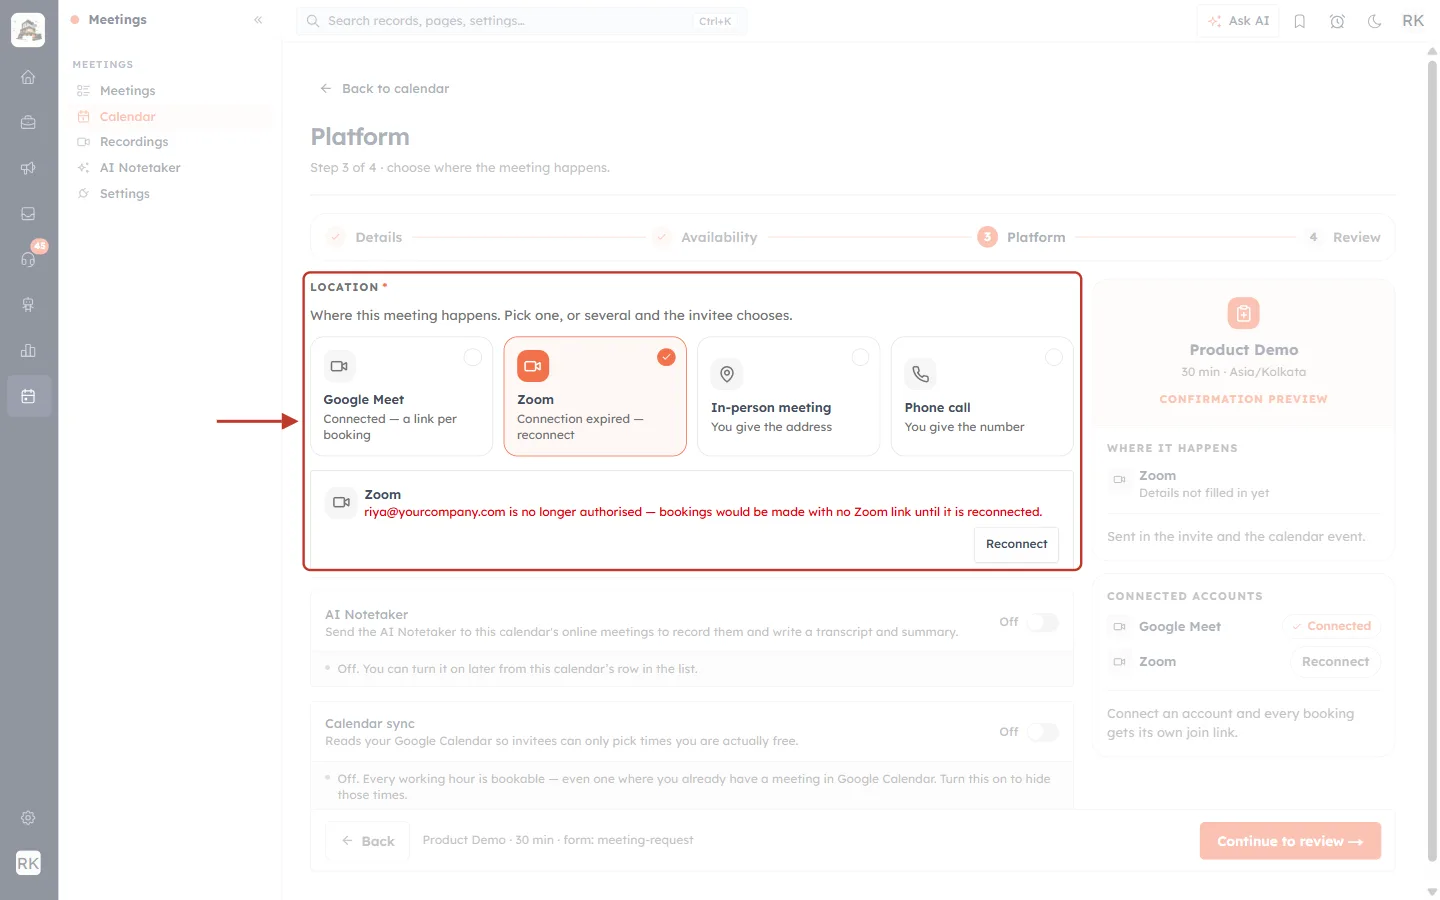Open the briefcase icon in left rail
The width and height of the screenshot is (1440, 900).
pos(28,122)
